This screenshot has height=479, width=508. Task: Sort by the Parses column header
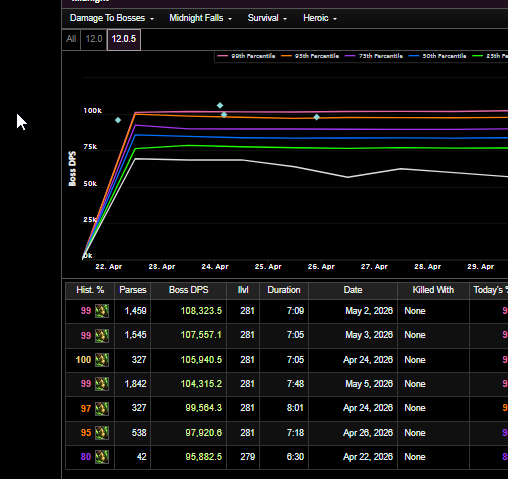tap(133, 290)
